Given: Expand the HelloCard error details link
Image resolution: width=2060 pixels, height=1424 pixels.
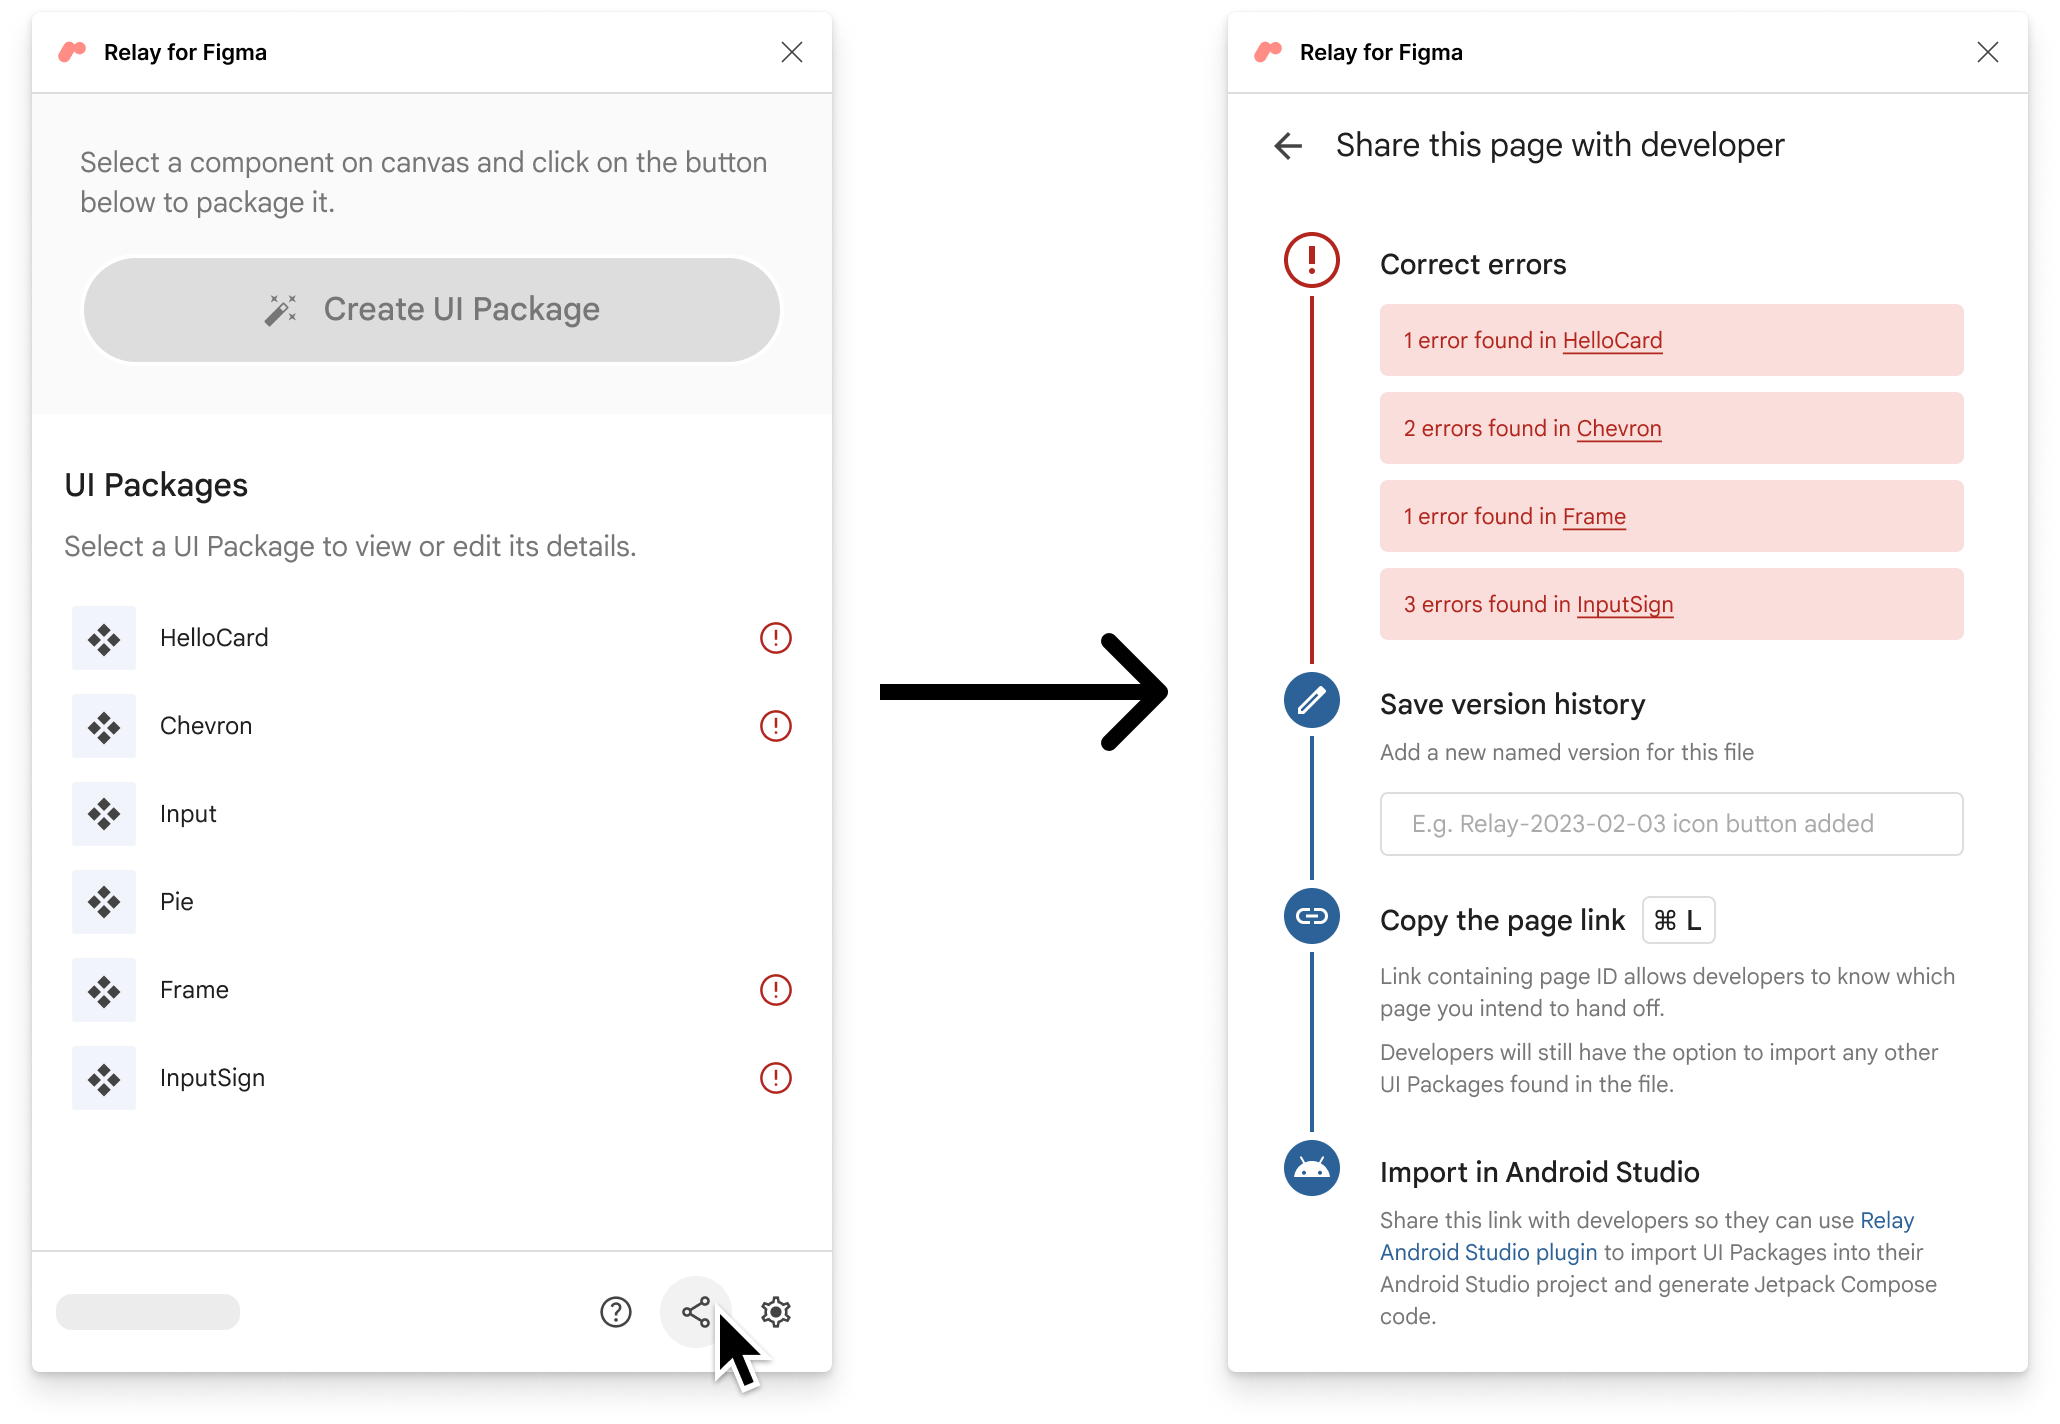Looking at the screenshot, I should point(1612,338).
